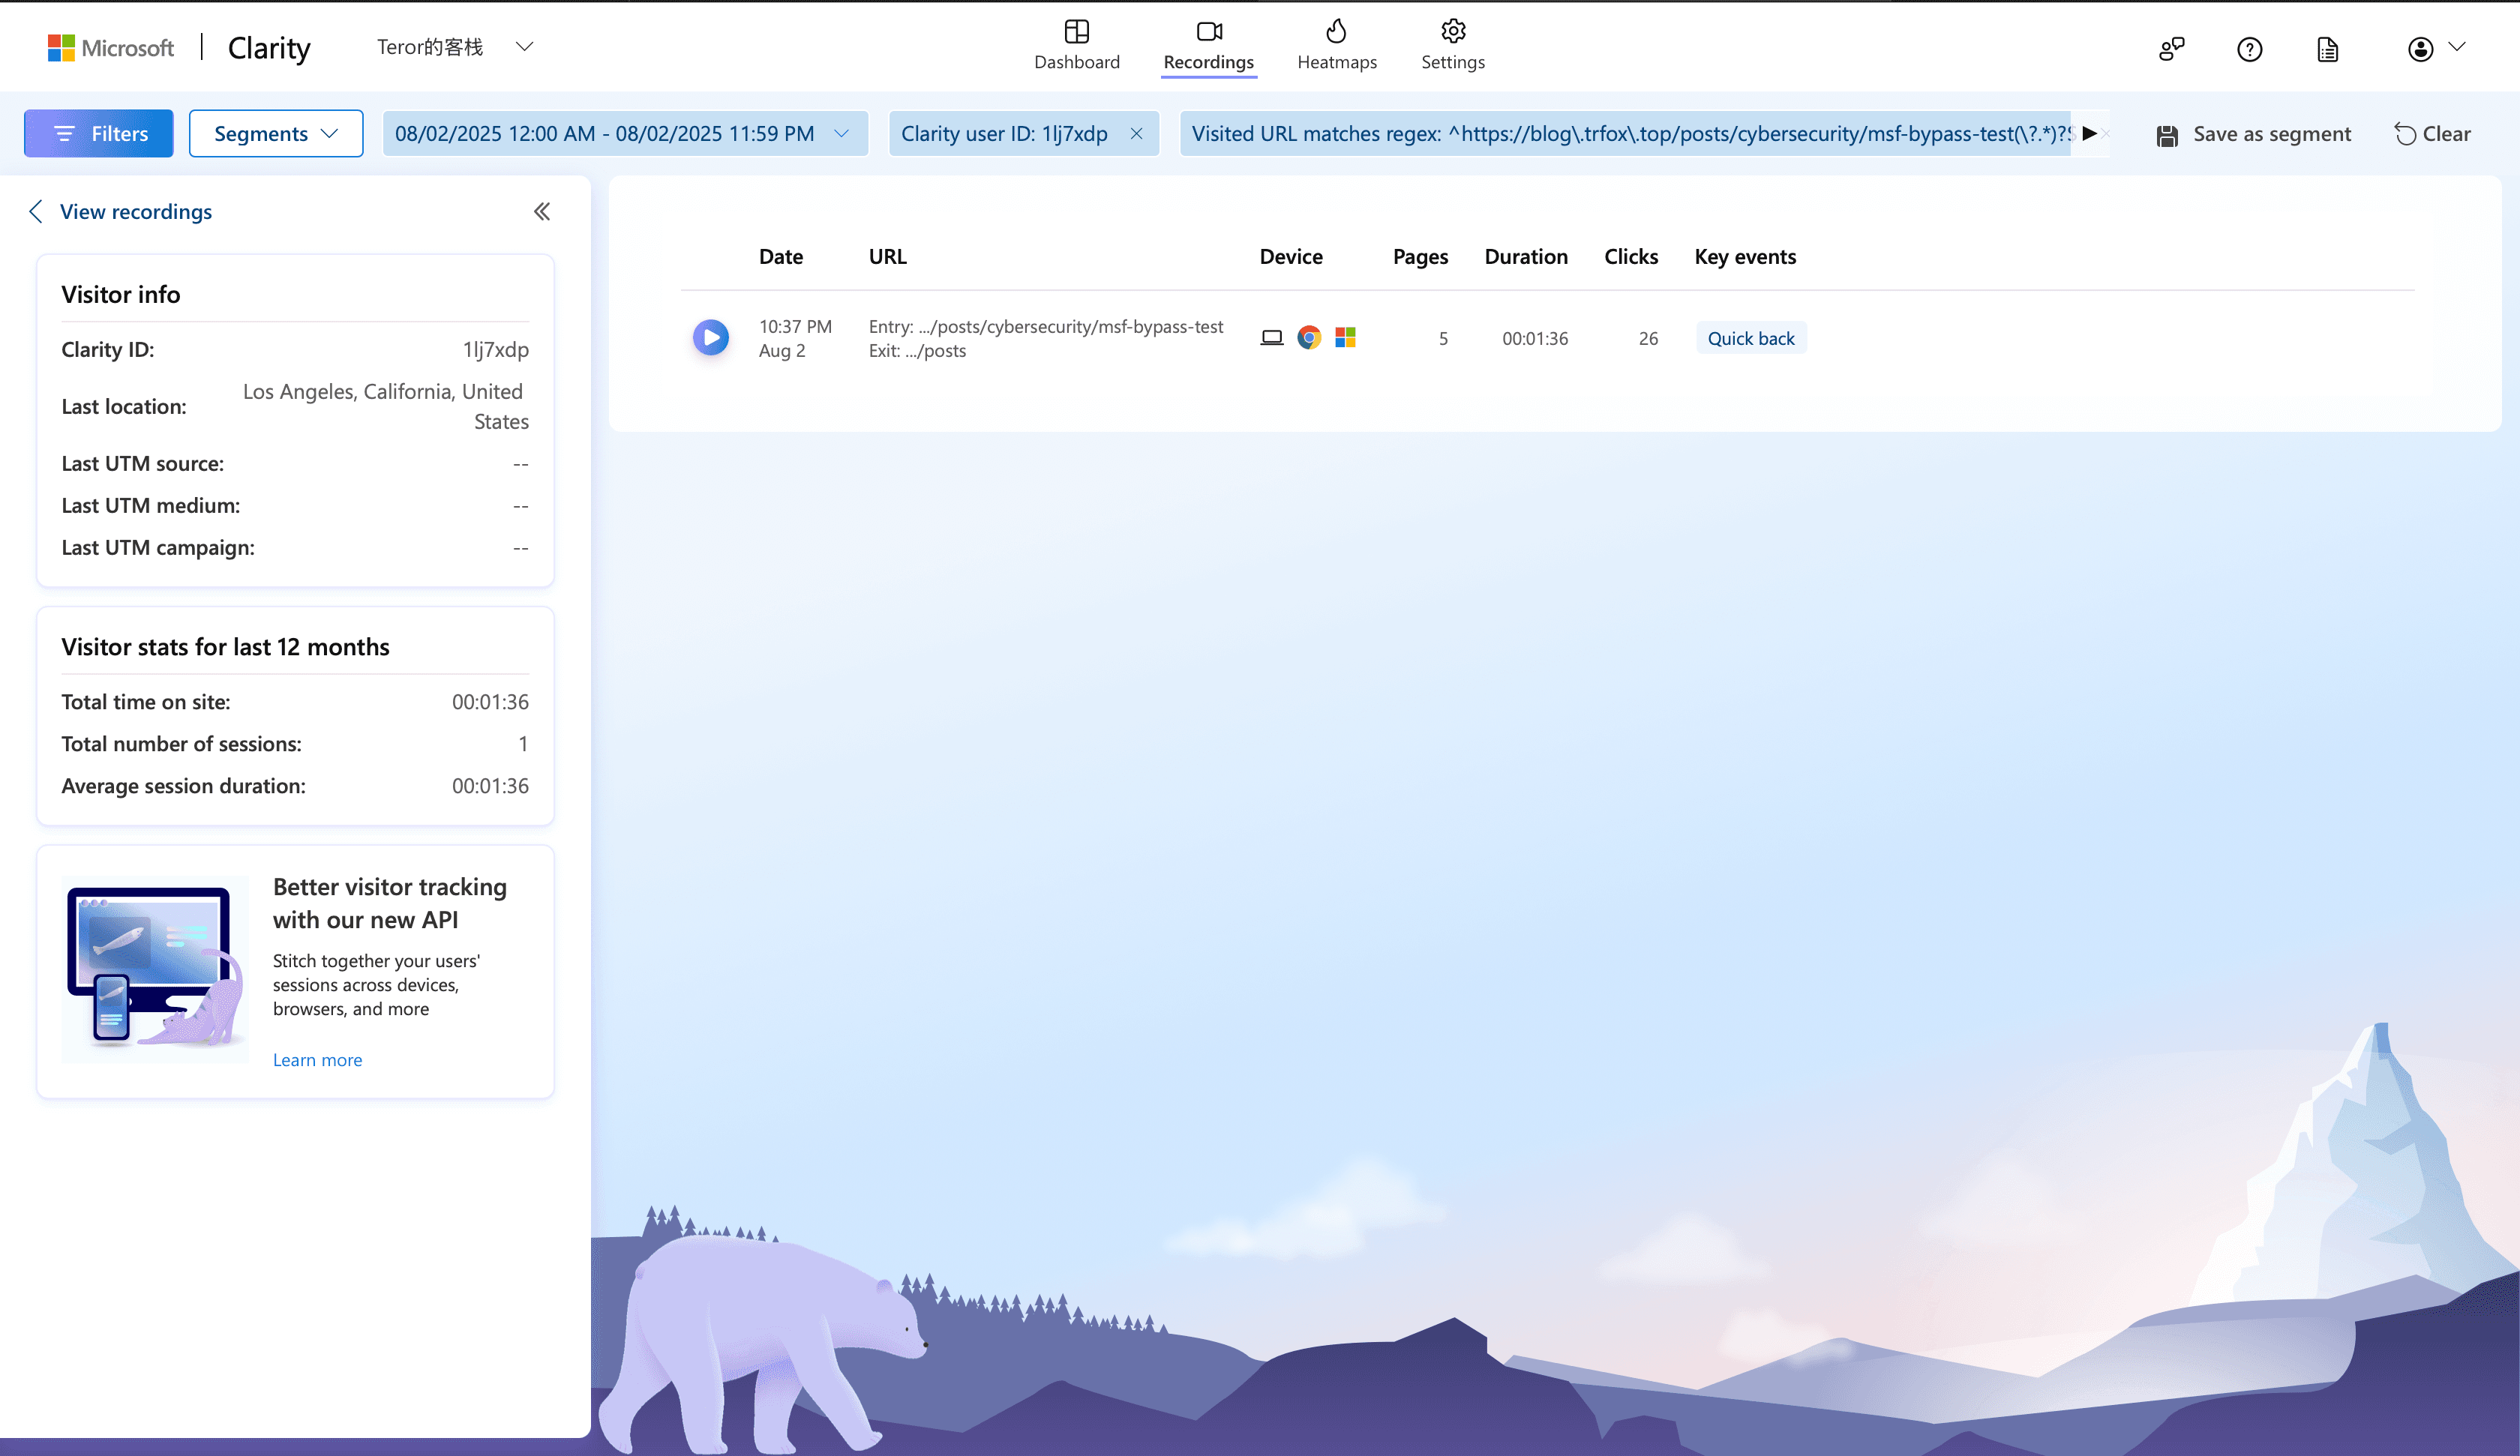
Task: Open the project switcher next to Teror的客栈
Action: pyautogui.click(x=523, y=46)
